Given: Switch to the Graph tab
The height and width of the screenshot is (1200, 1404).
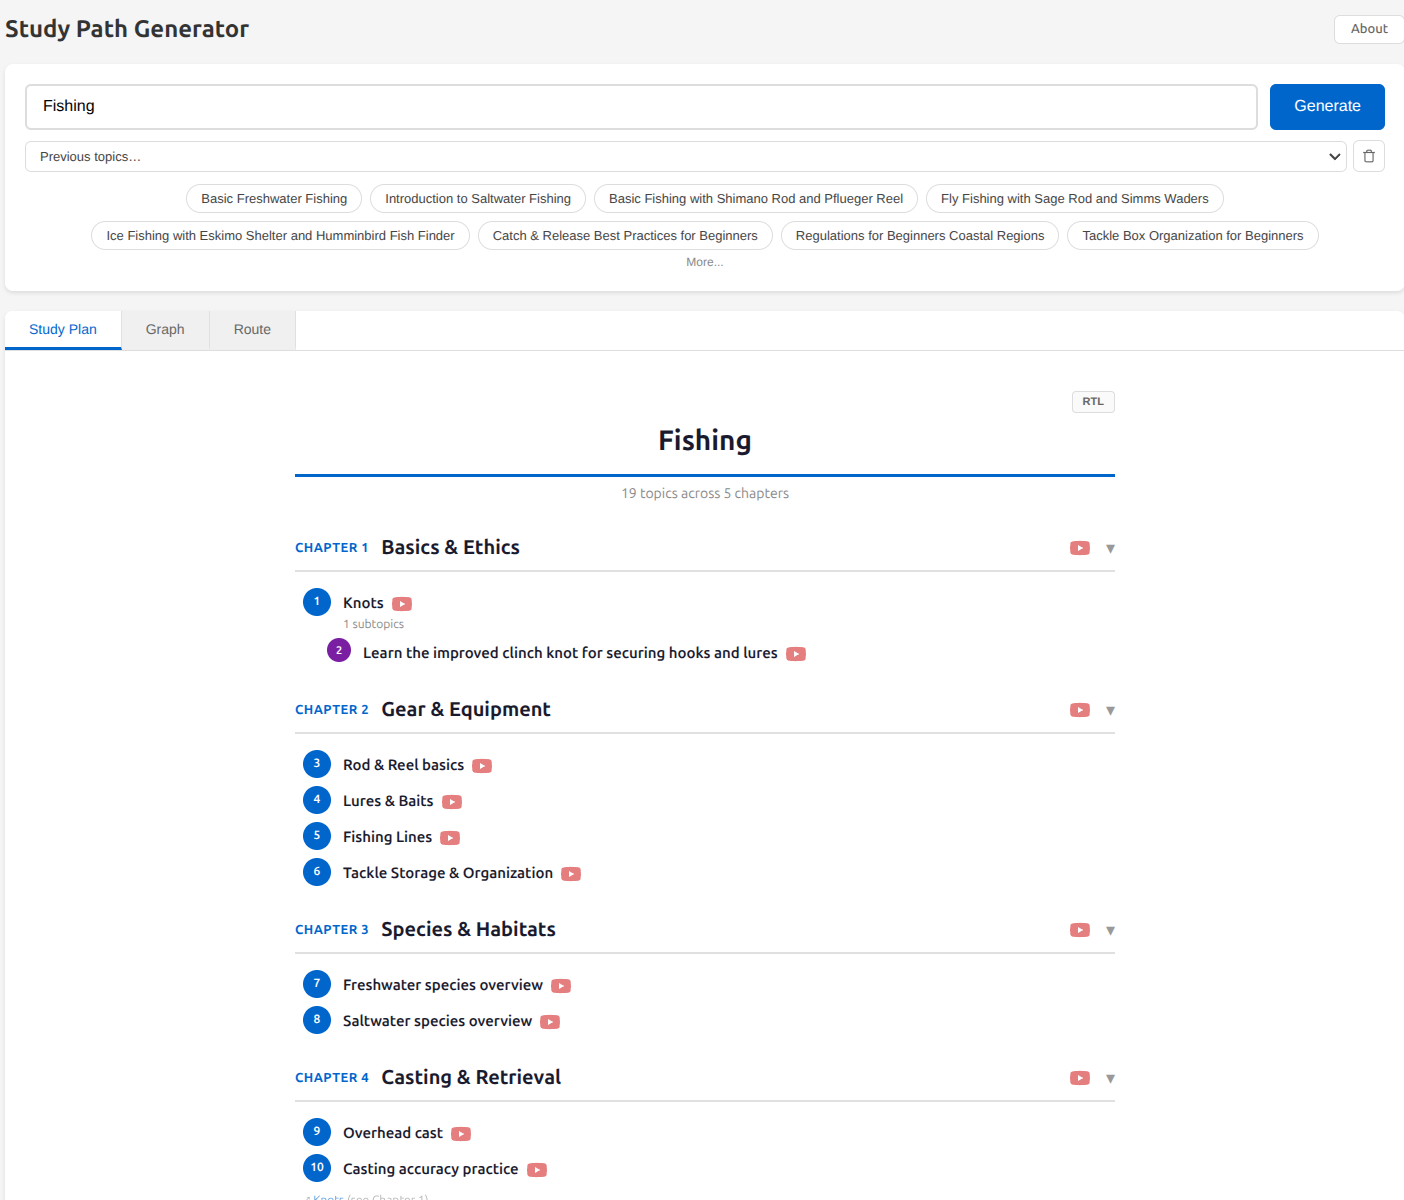Looking at the screenshot, I should pos(164,329).
